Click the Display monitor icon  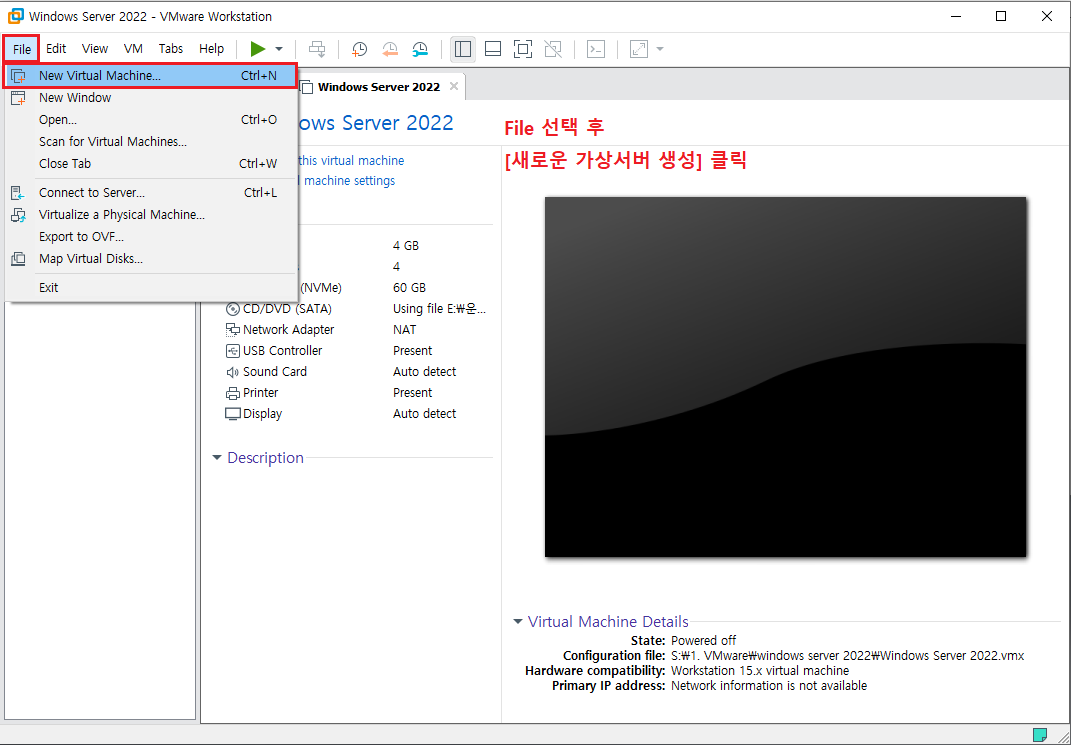[x=233, y=414]
